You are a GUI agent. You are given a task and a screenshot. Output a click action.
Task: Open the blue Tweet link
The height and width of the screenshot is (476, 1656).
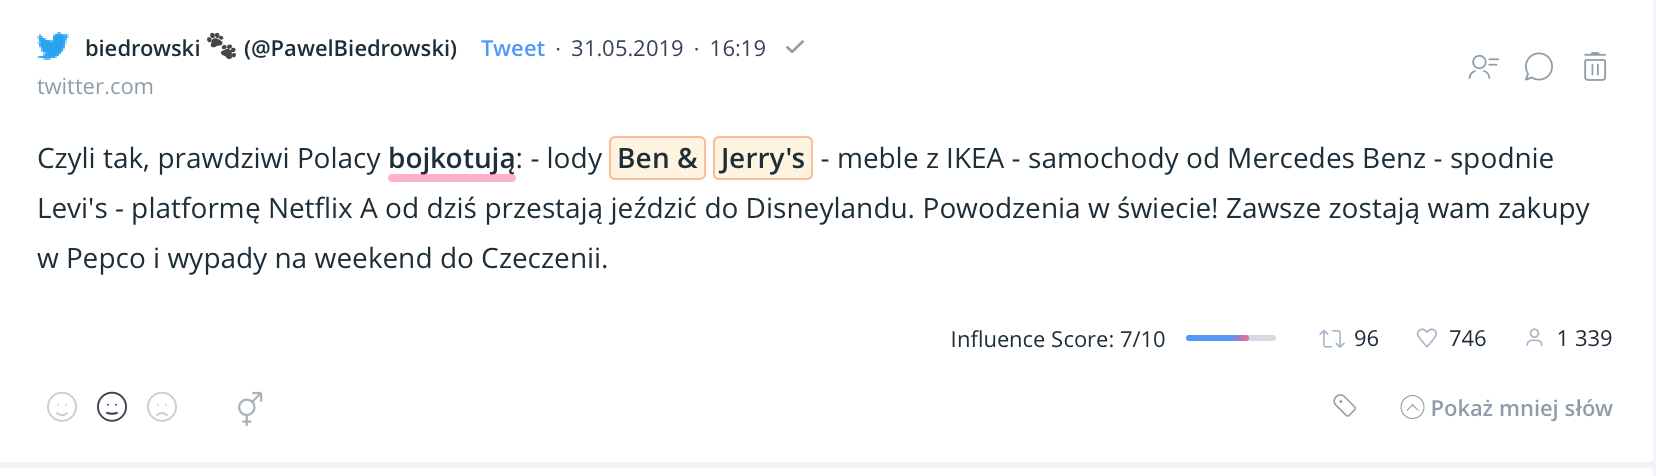click(512, 48)
